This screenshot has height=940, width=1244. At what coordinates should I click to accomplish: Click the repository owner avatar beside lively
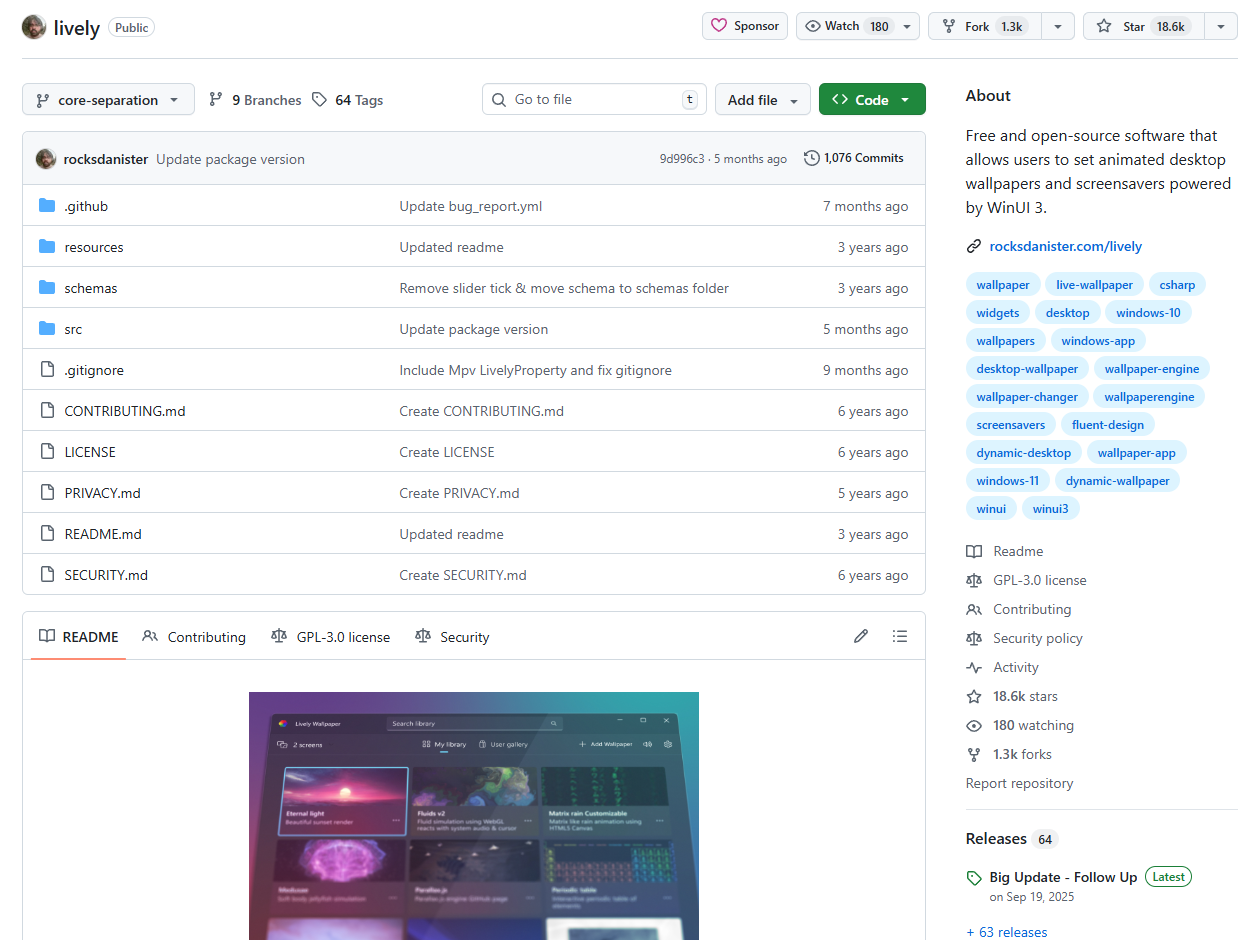pyautogui.click(x=34, y=27)
